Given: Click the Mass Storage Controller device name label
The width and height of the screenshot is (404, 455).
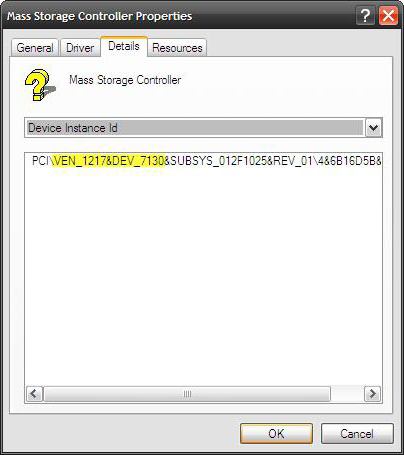Looking at the screenshot, I should [125, 80].
